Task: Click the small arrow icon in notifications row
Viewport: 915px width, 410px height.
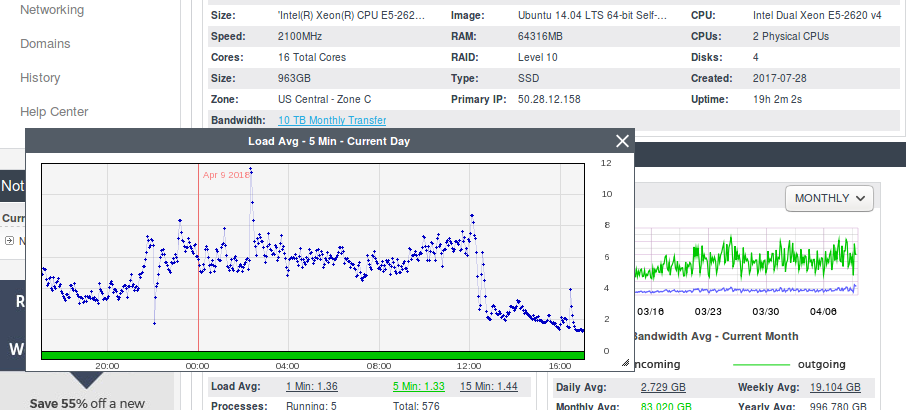Action: [x=9, y=240]
